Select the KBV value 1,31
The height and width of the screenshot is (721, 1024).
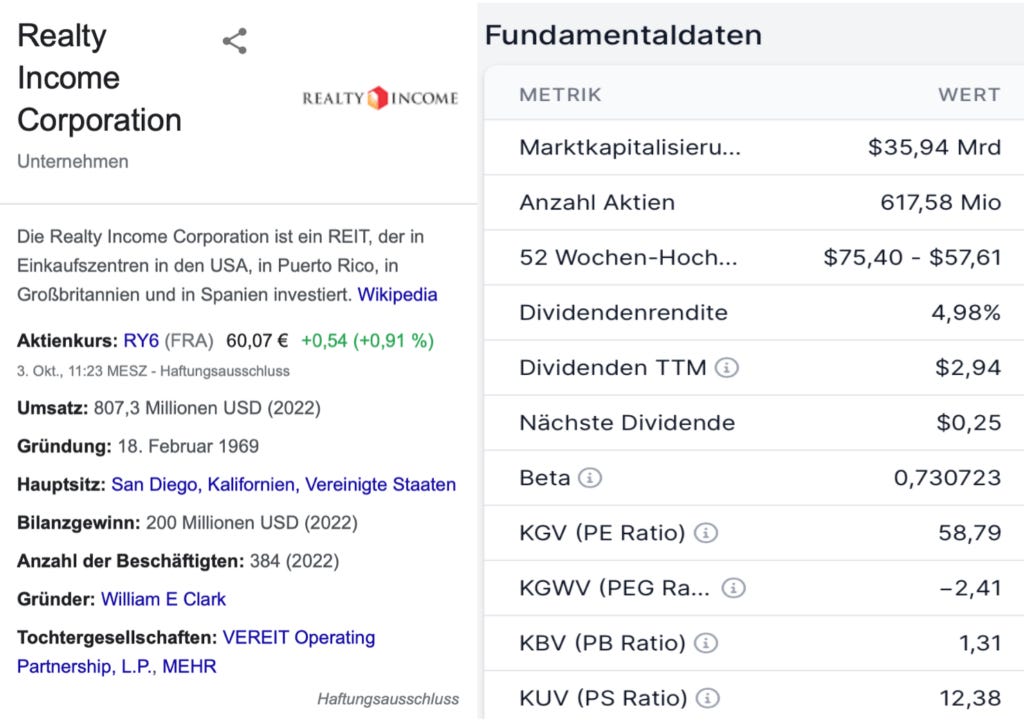point(980,643)
